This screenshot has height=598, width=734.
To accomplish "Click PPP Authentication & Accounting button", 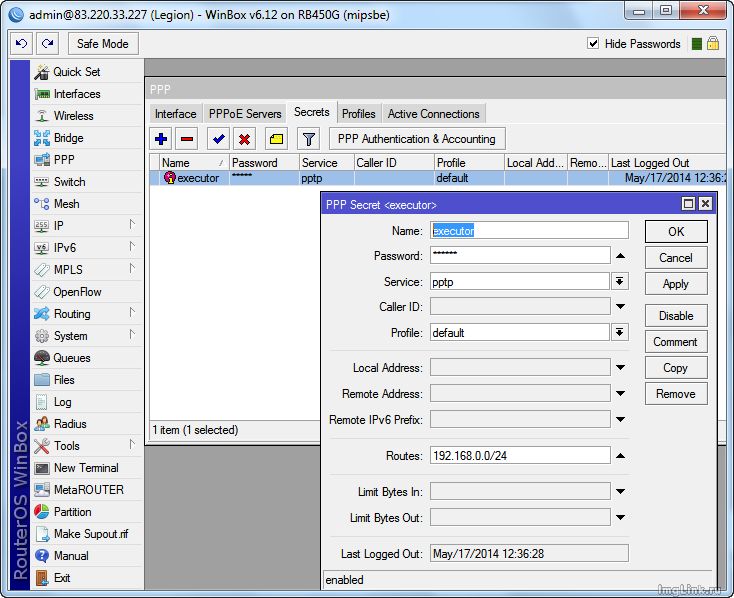I will pyautogui.click(x=417, y=139).
